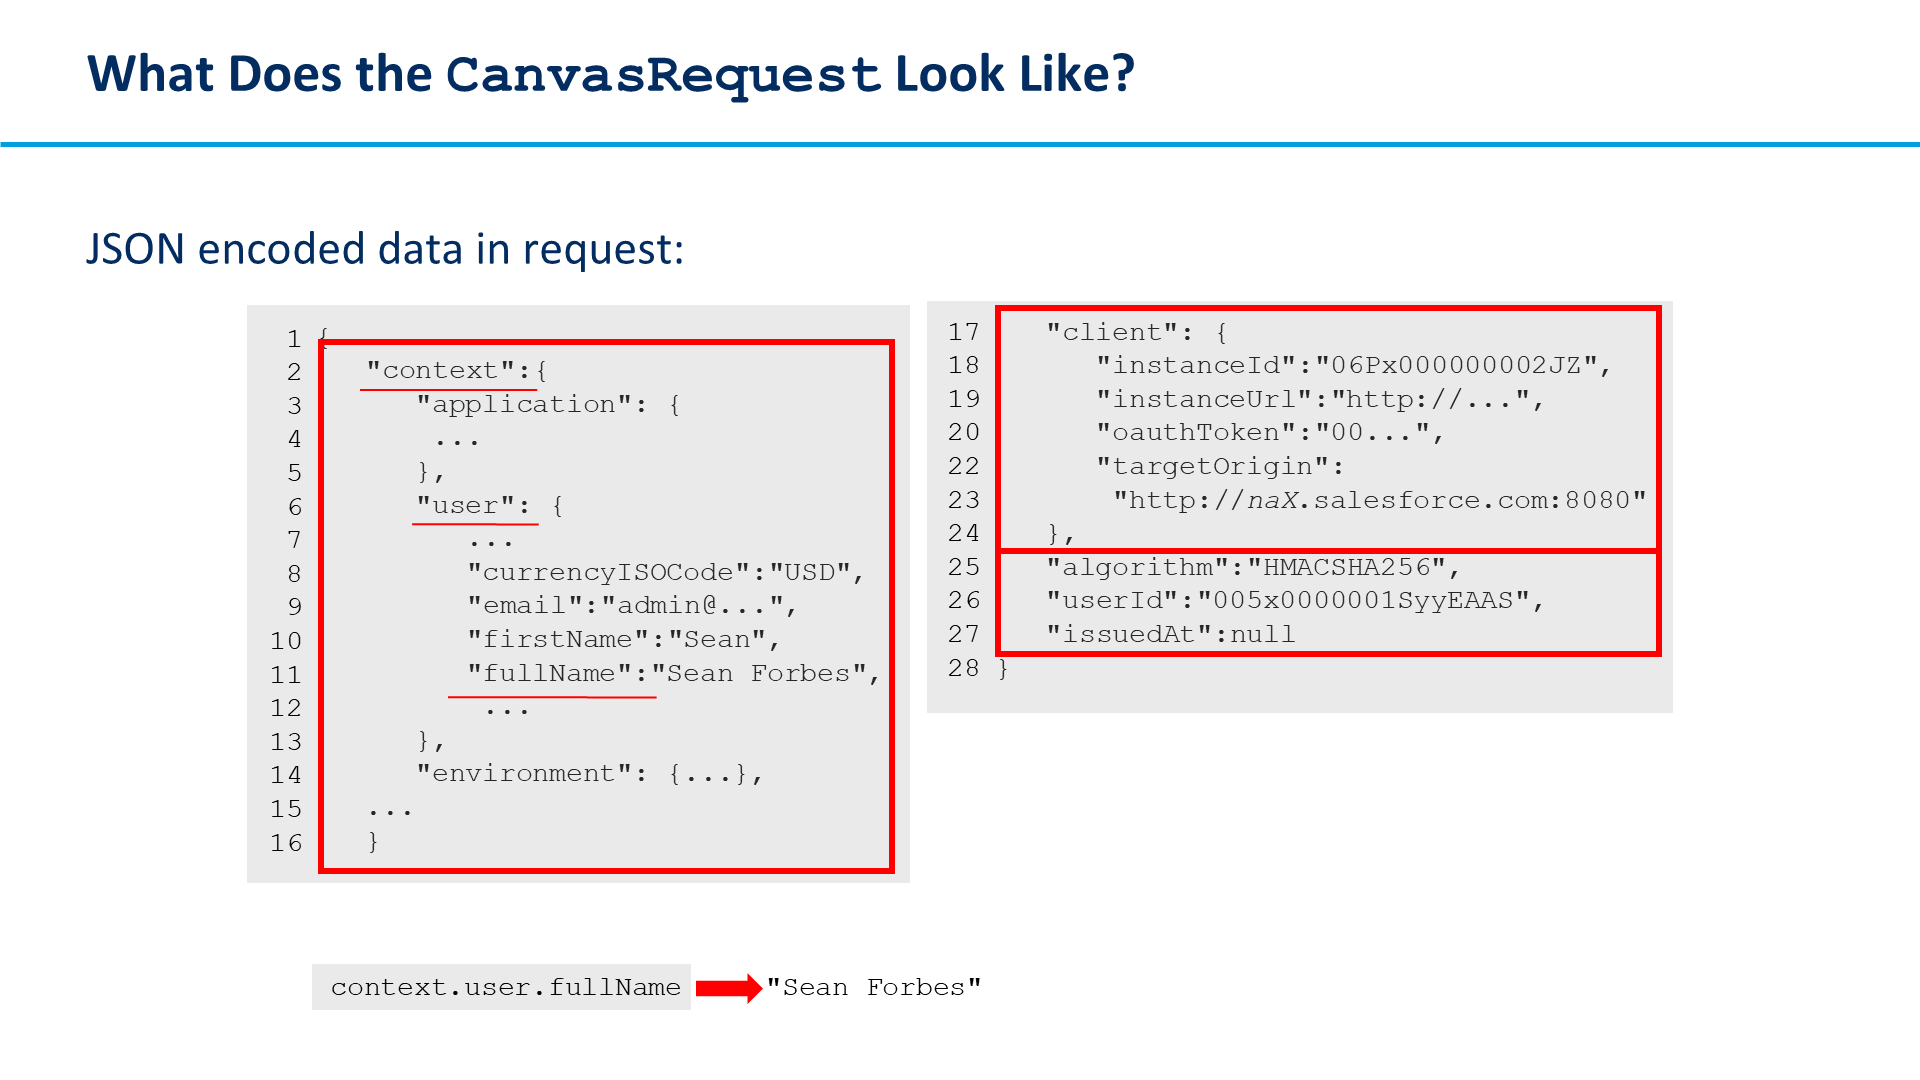
Task: Click line number 25 in the right code block
Action: click(x=964, y=567)
